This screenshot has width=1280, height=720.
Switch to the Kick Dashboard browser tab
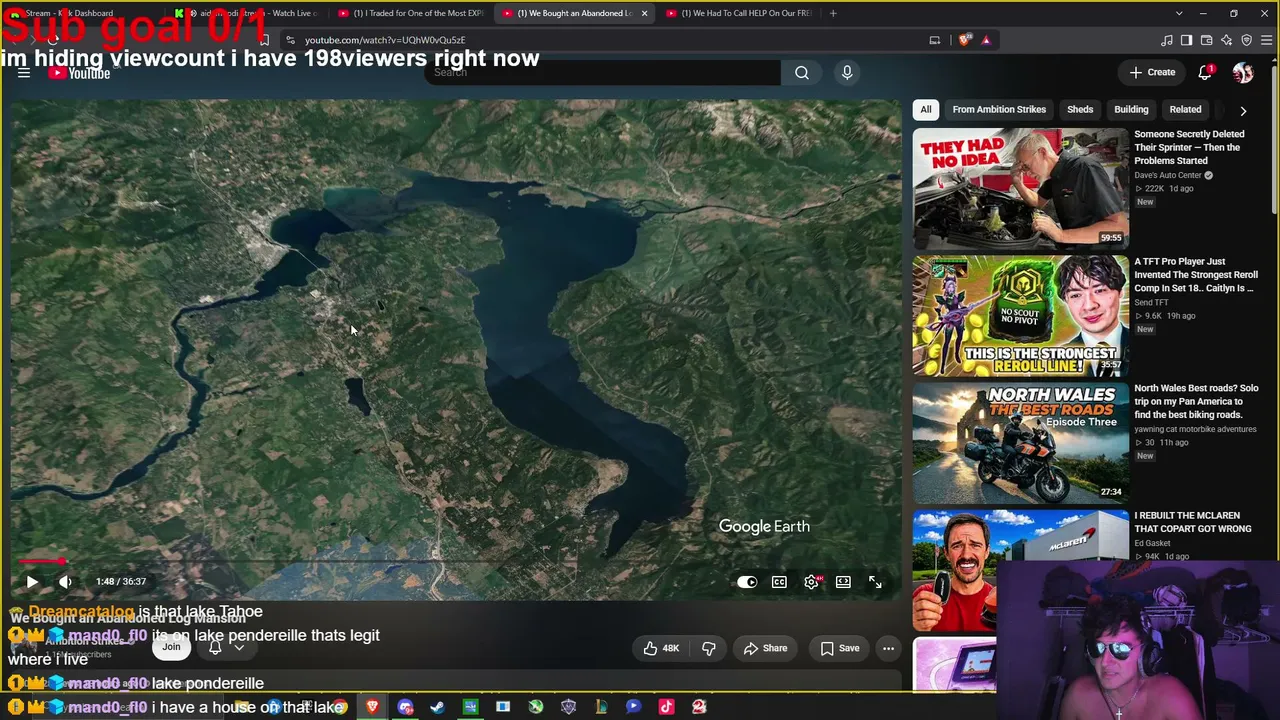click(78, 13)
